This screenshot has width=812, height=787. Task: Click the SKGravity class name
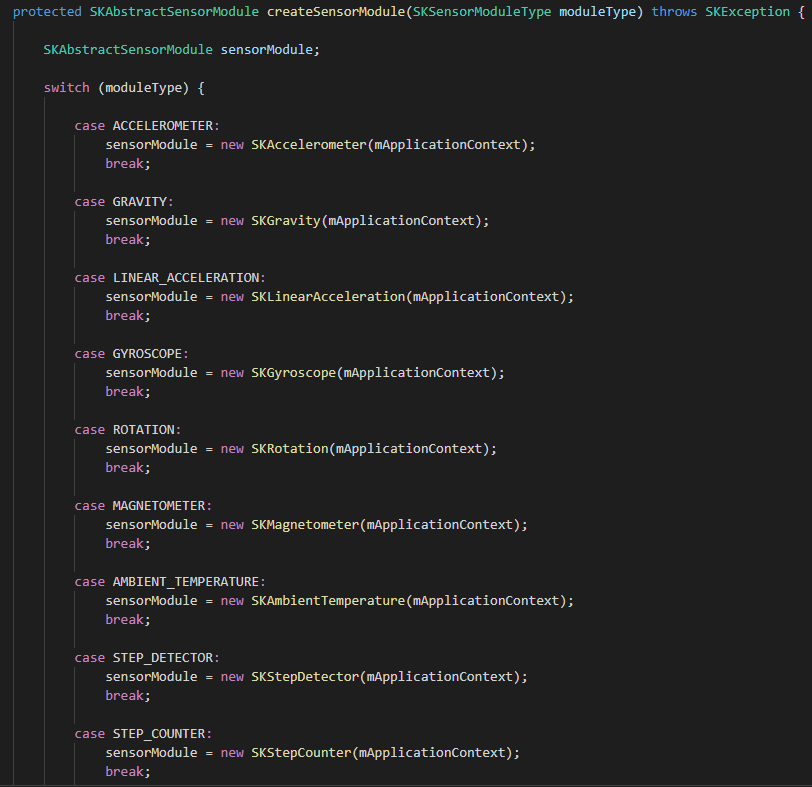click(x=286, y=220)
